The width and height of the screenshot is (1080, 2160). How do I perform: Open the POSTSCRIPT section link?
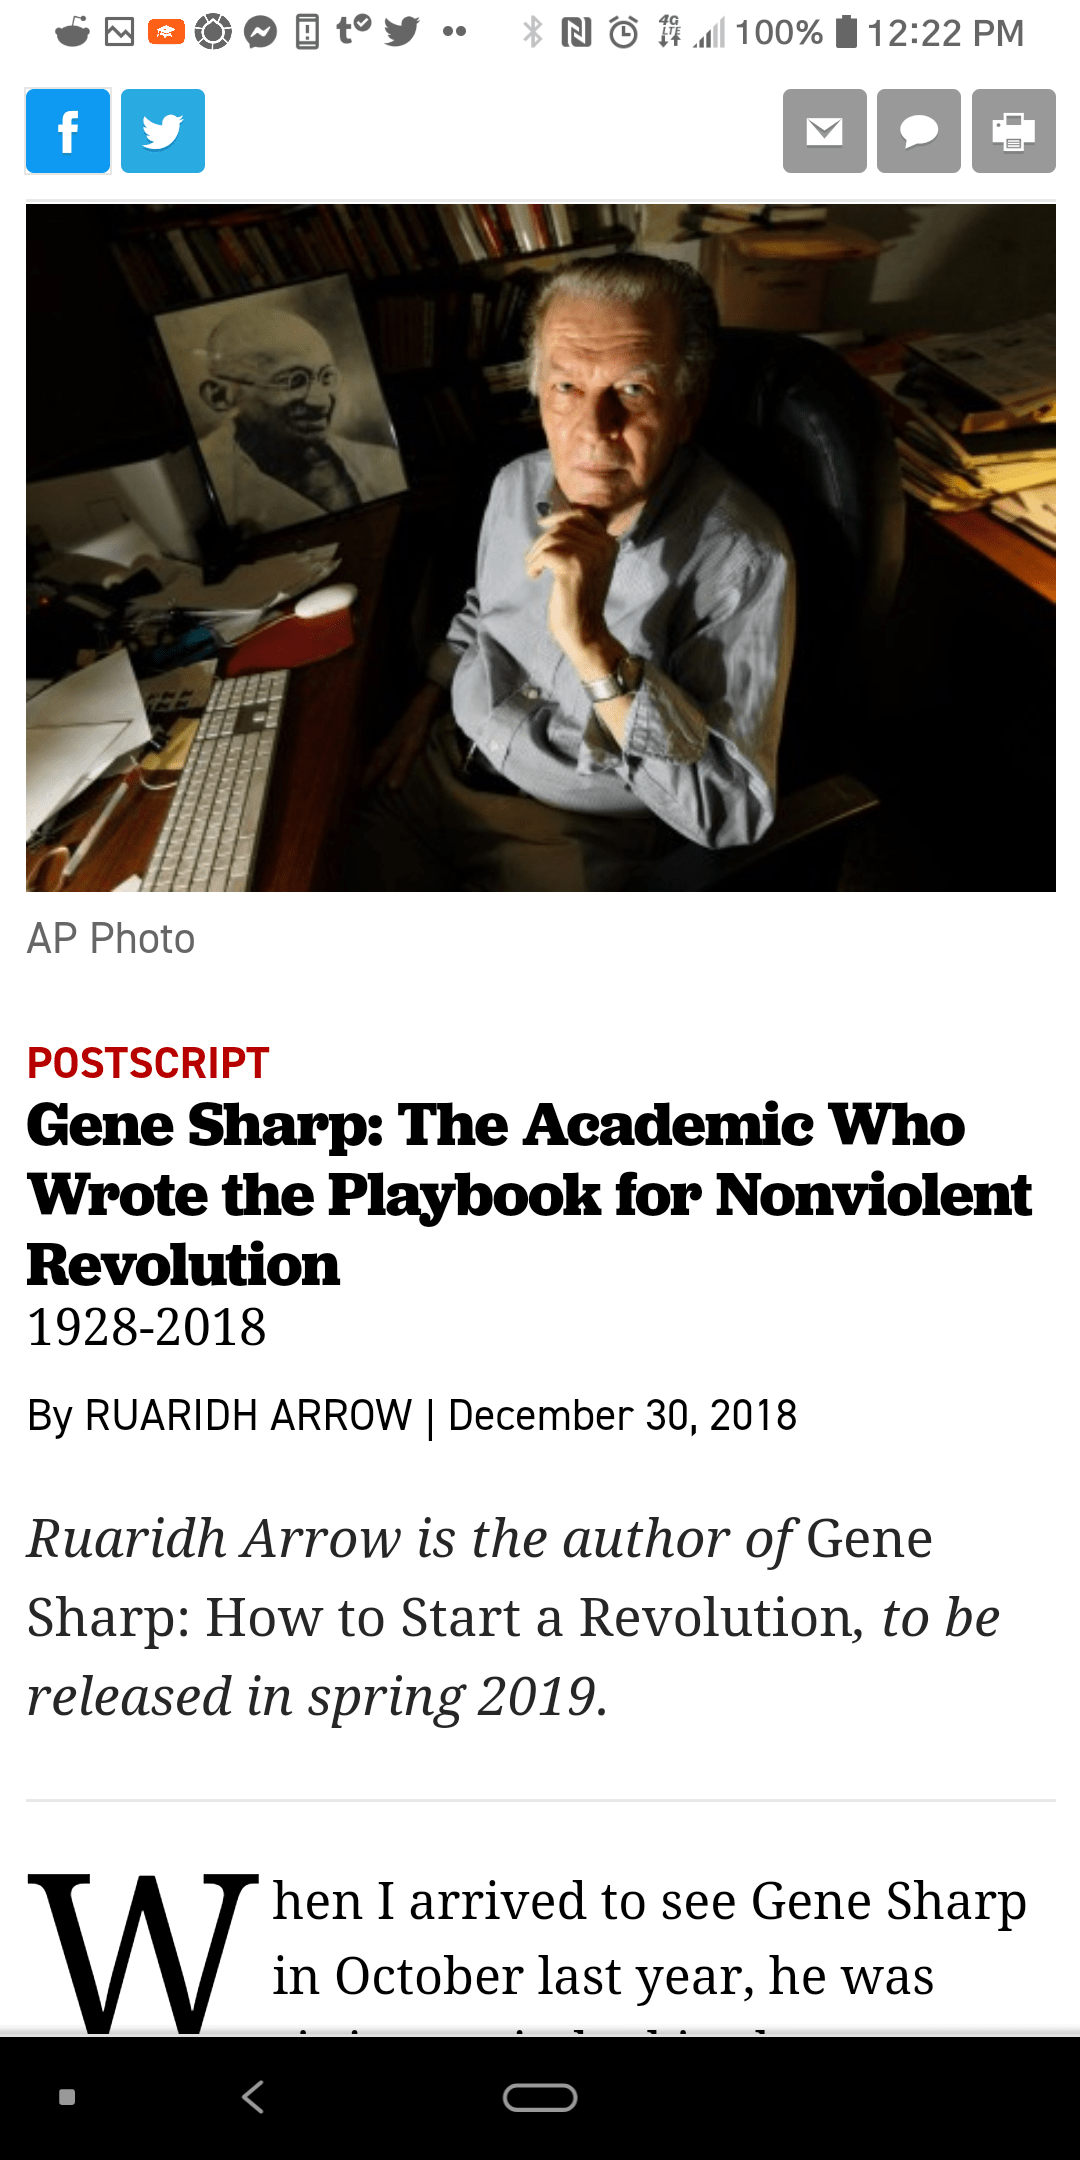[148, 1062]
